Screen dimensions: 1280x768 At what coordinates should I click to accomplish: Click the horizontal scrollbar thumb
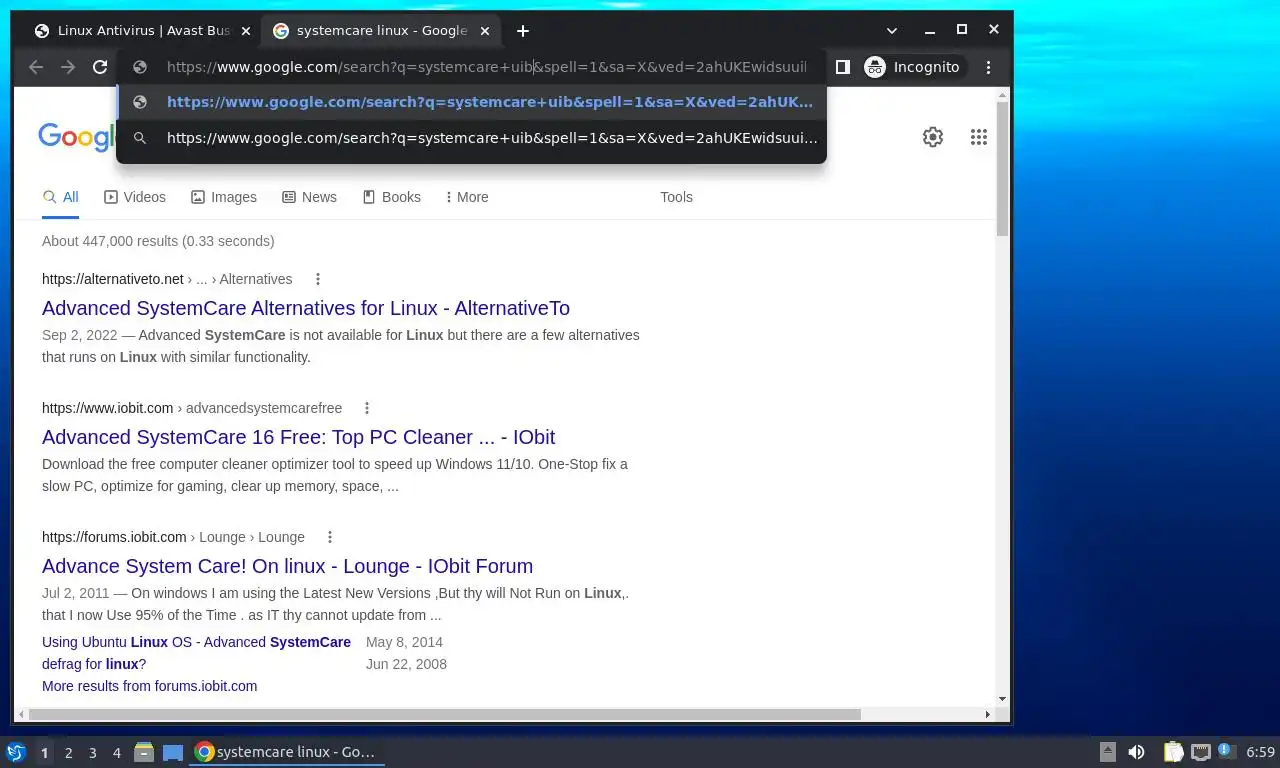point(444,714)
